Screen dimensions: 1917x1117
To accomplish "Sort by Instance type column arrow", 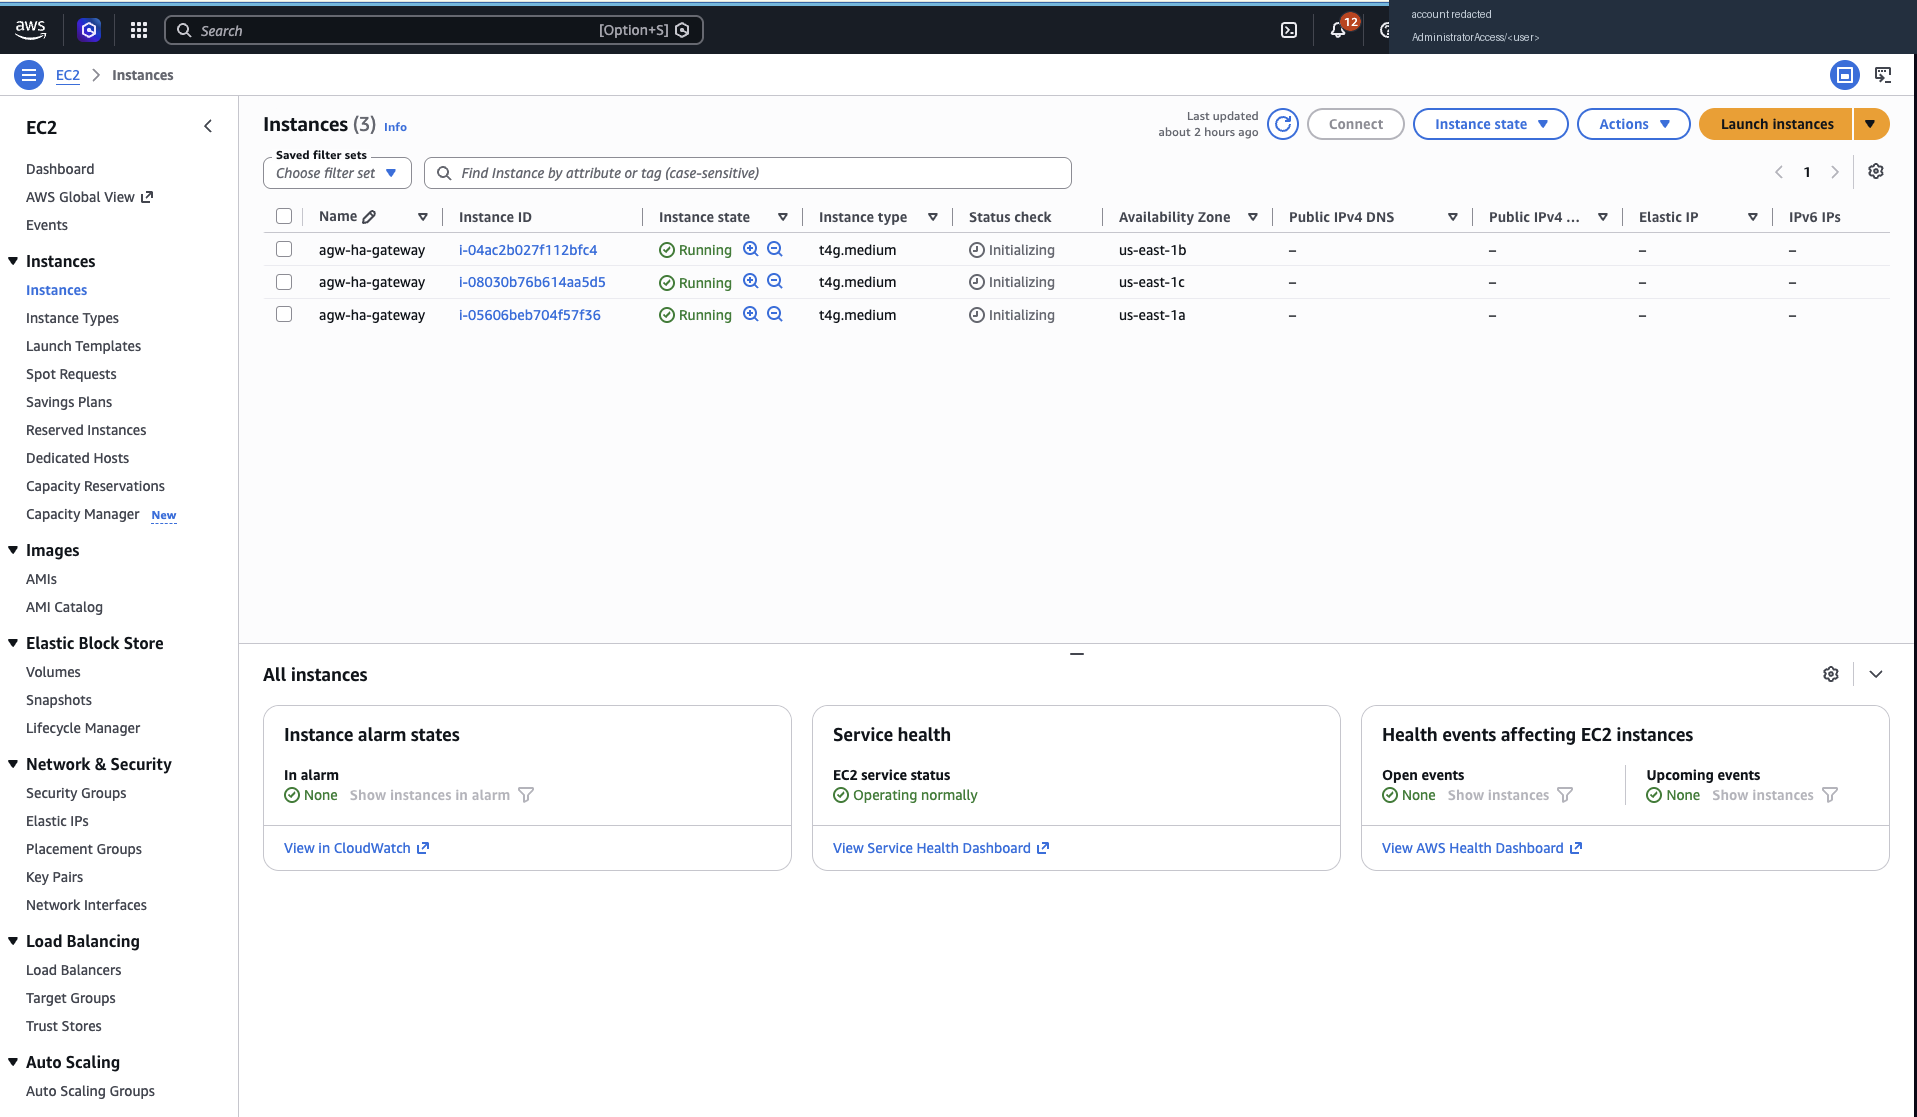I will (933, 217).
